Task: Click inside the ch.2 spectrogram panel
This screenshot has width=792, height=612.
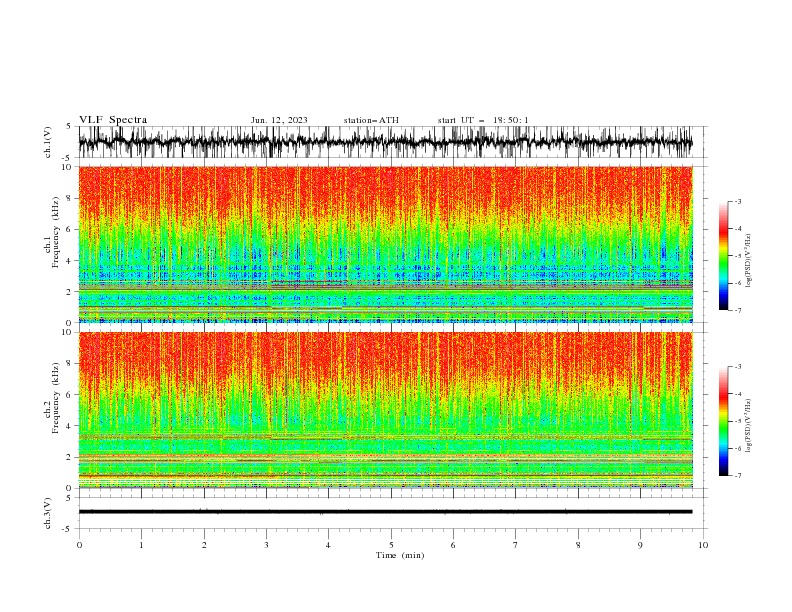Action: [x=385, y=410]
